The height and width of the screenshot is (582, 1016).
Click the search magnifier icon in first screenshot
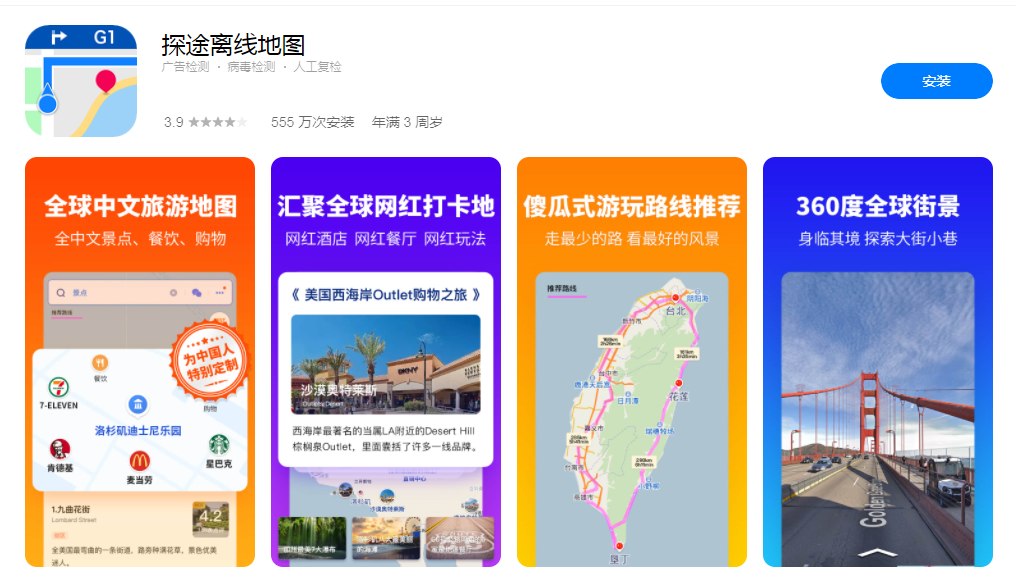click(61, 293)
